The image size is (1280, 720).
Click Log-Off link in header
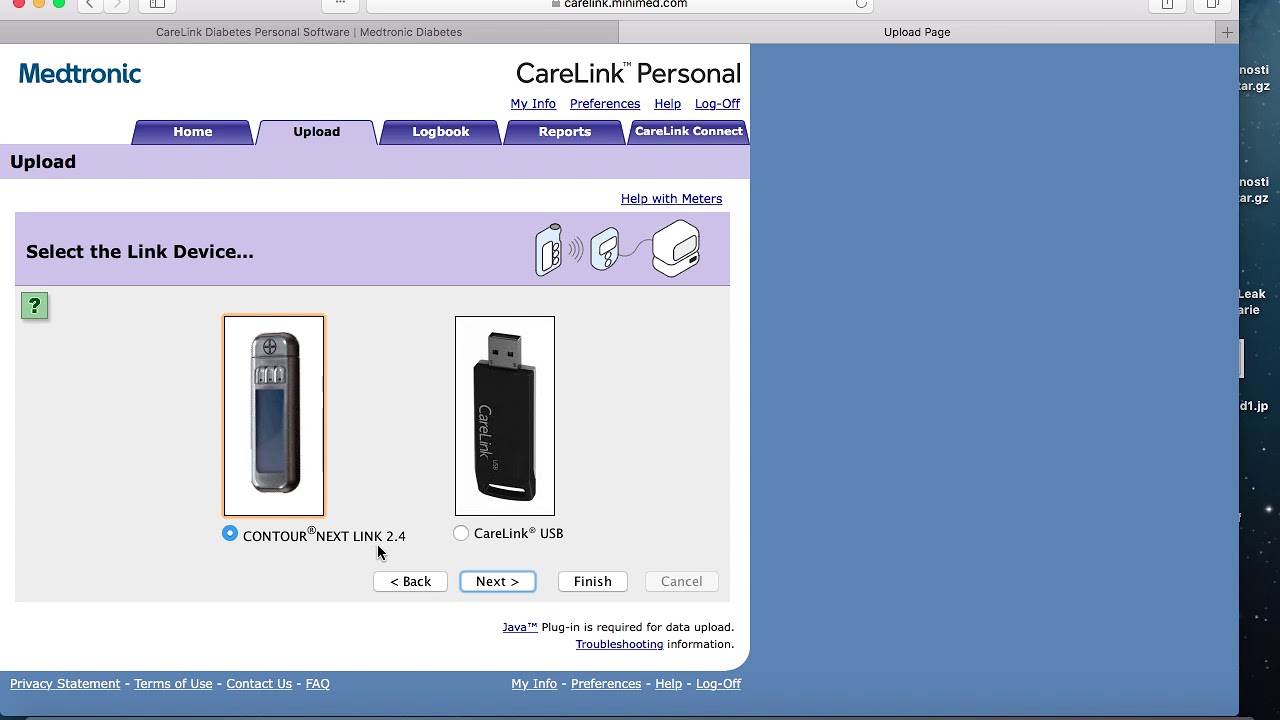tap(717, 104)
